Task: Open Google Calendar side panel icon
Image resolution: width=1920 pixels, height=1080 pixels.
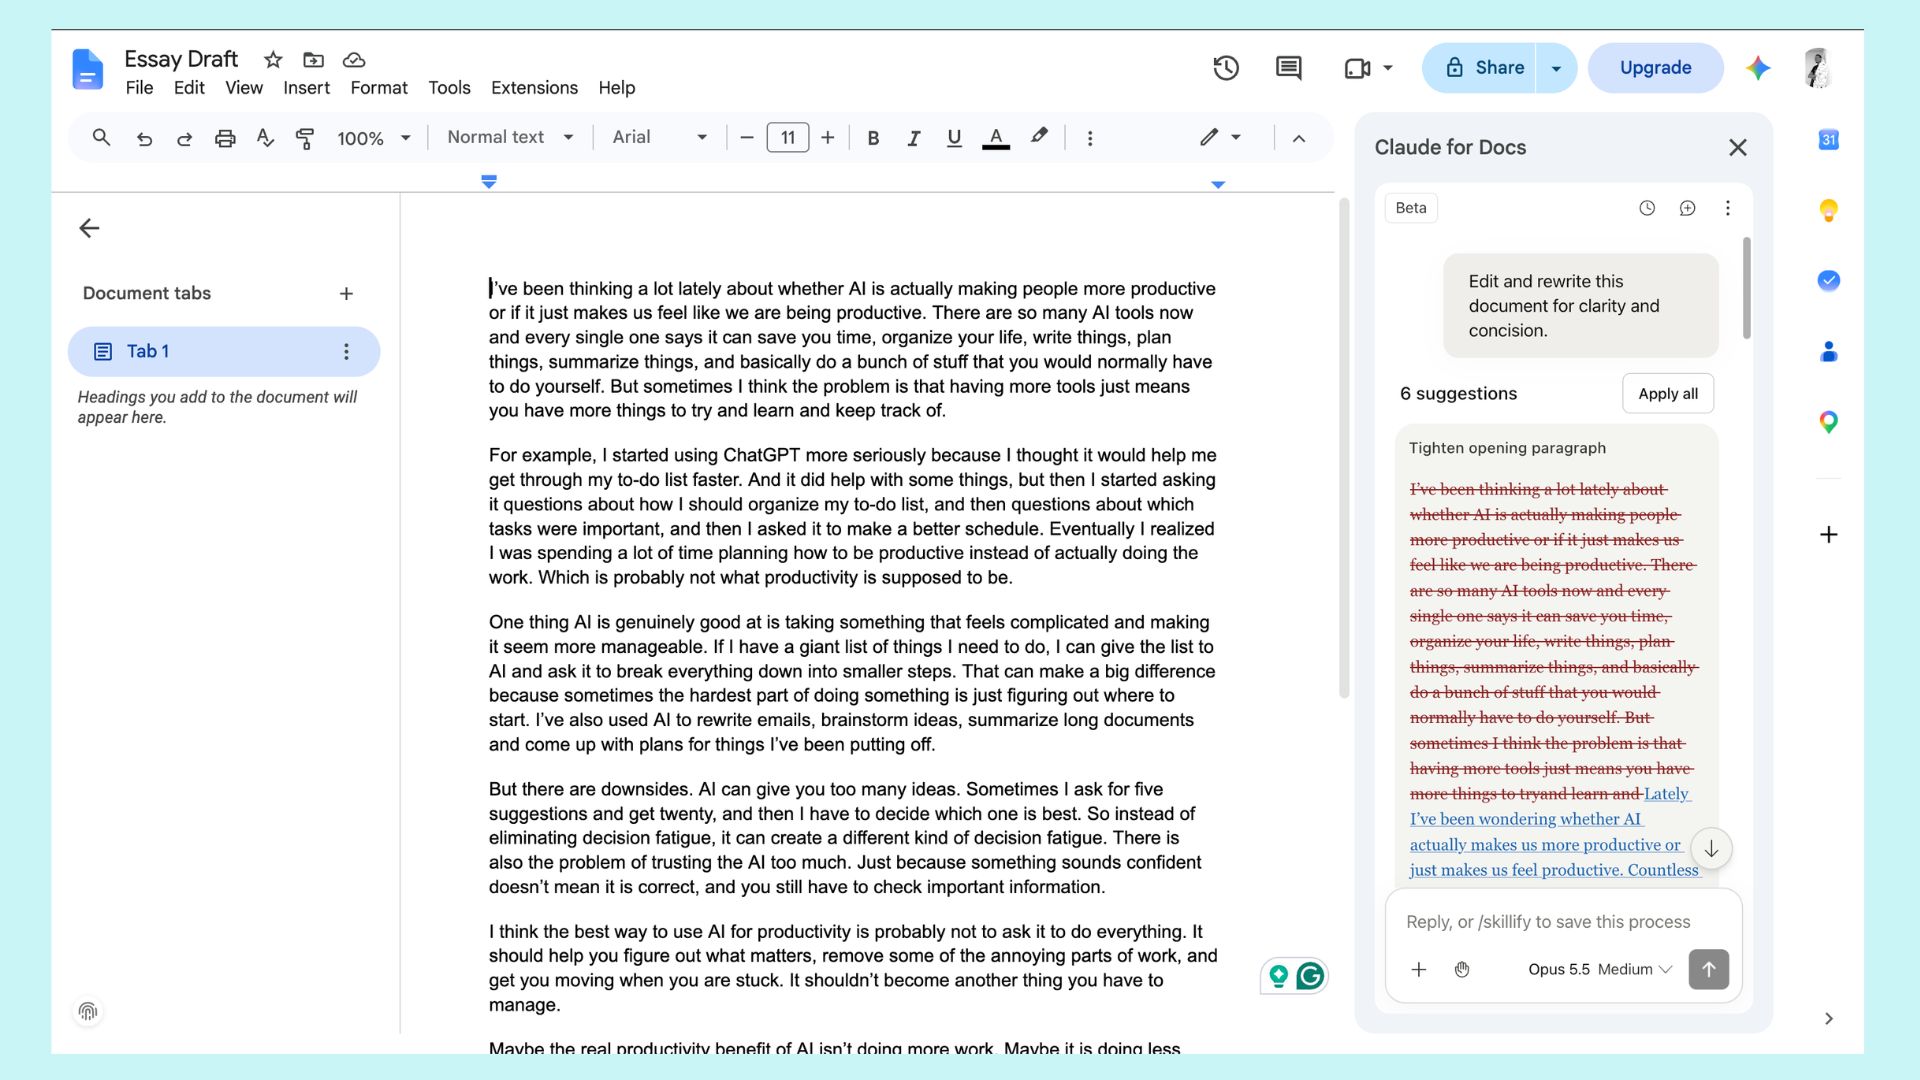Action: coord(1828,140)
